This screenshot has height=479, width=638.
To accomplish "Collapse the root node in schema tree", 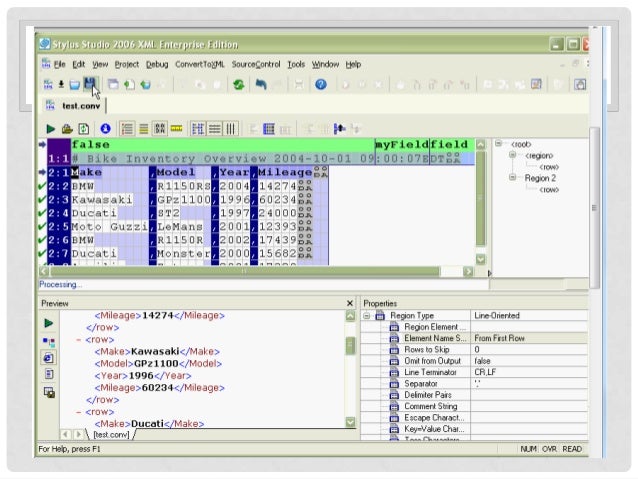I will [x=498, y=143].
